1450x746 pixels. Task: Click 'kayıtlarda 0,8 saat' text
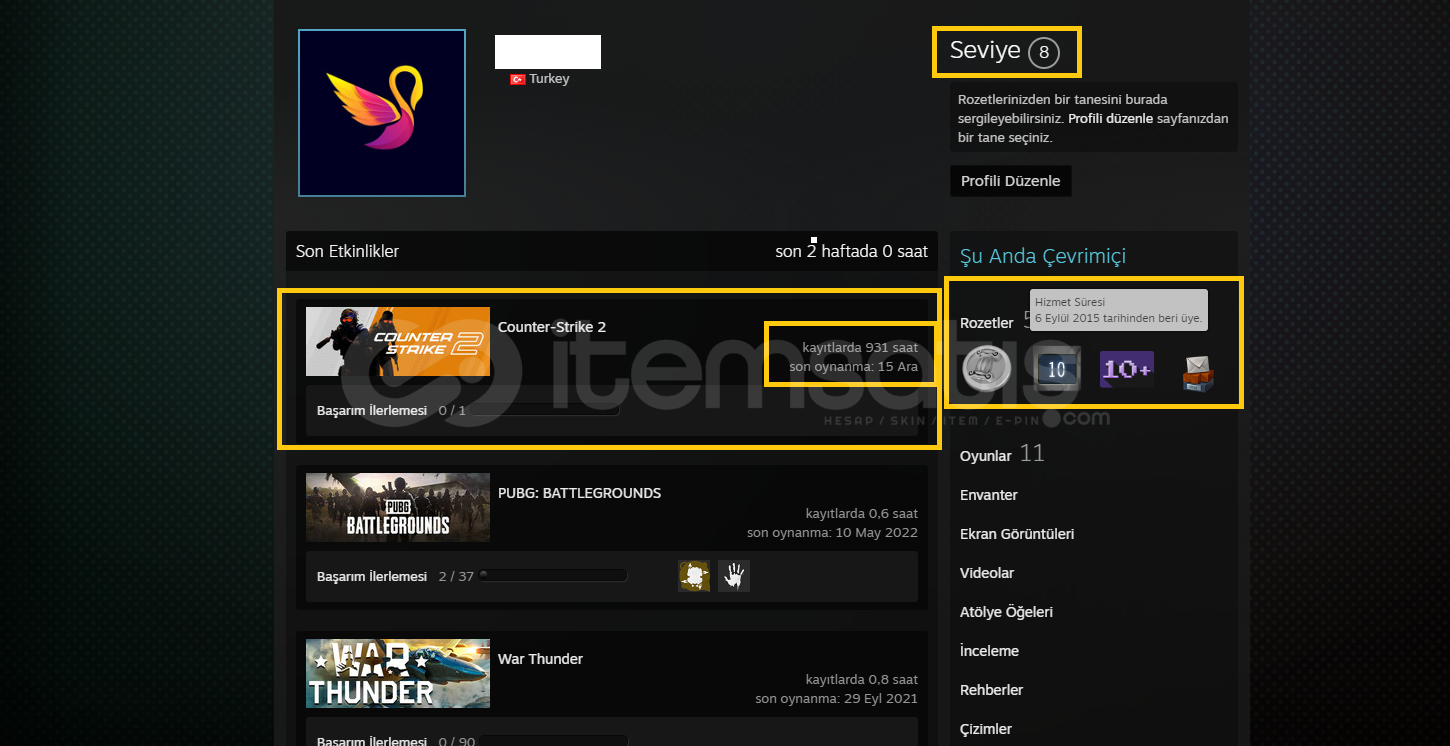861,679
